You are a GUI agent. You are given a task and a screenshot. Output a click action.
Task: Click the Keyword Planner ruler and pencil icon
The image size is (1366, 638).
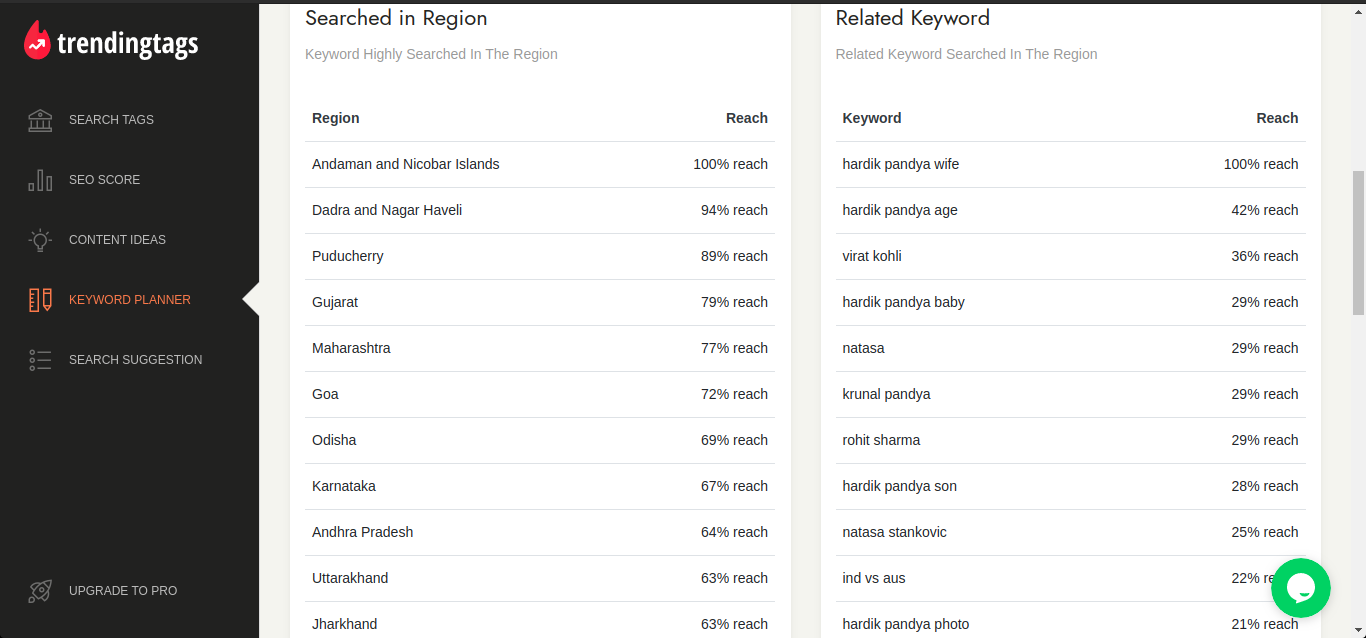40,300
